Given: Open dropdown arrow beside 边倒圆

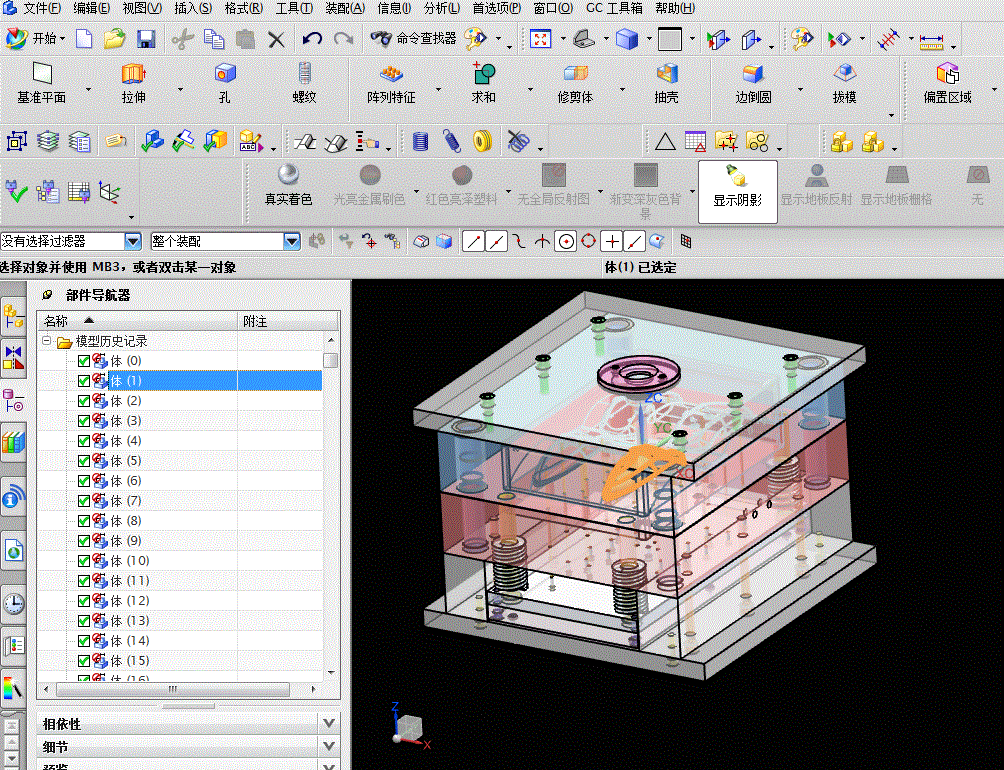Looking at the screenshot, I should 800,89.
